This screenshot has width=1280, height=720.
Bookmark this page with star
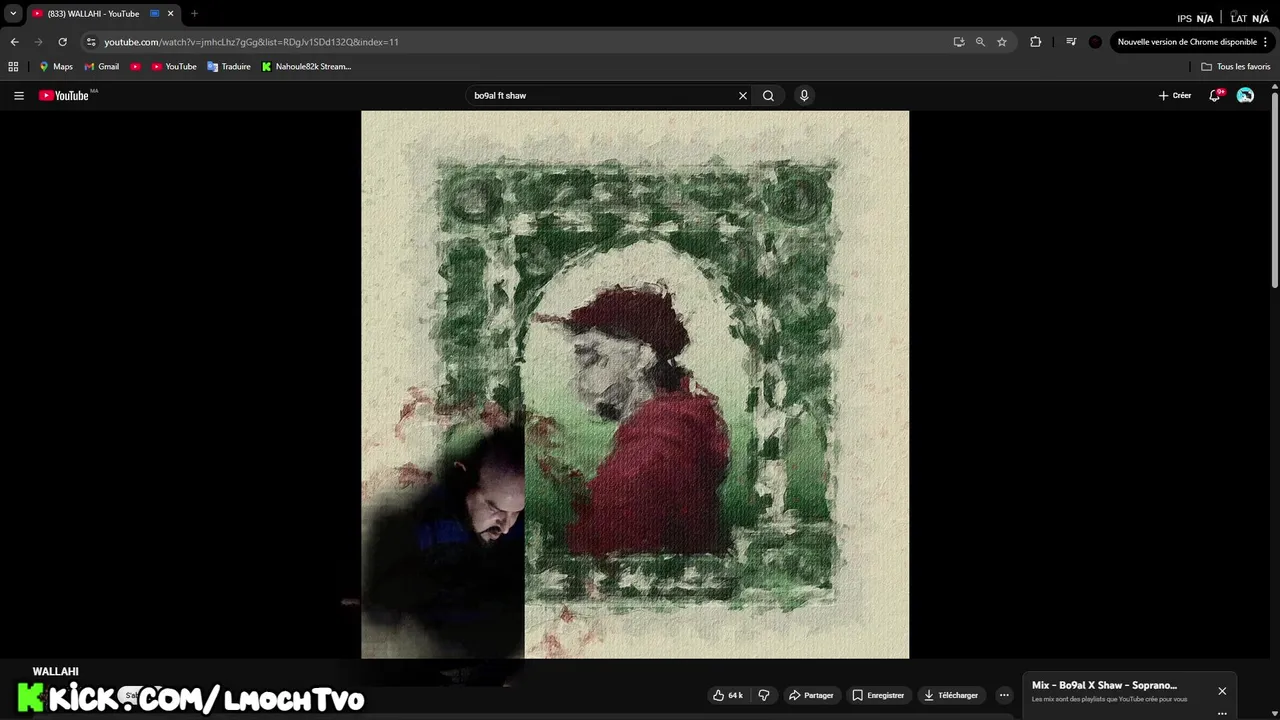[1002, 42]
